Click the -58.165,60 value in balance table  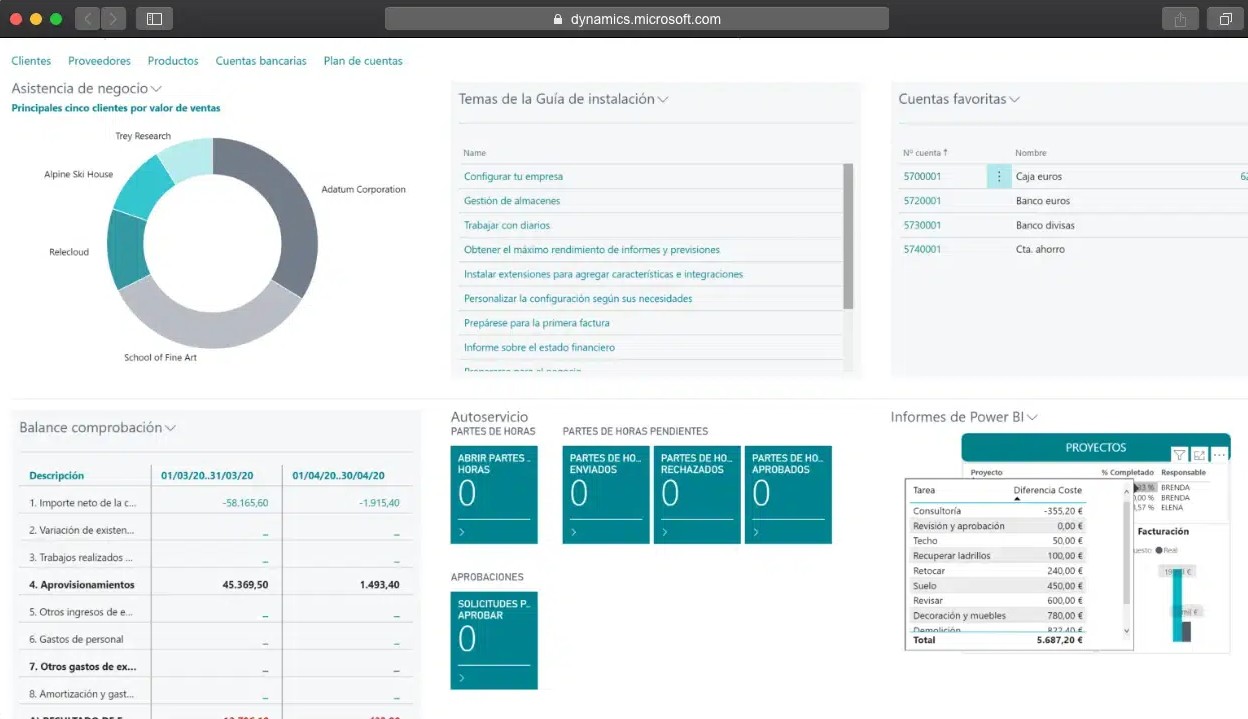click(244, 503)
